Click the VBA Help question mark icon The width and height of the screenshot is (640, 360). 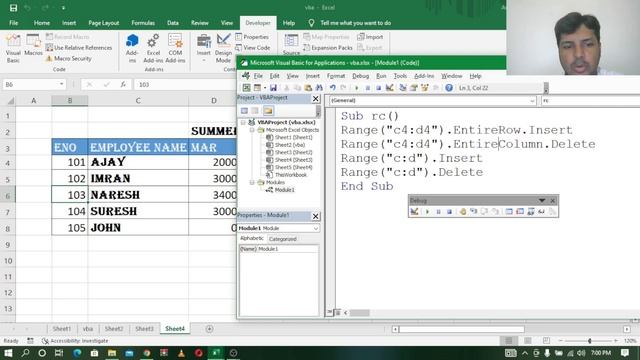coord(449,88)
